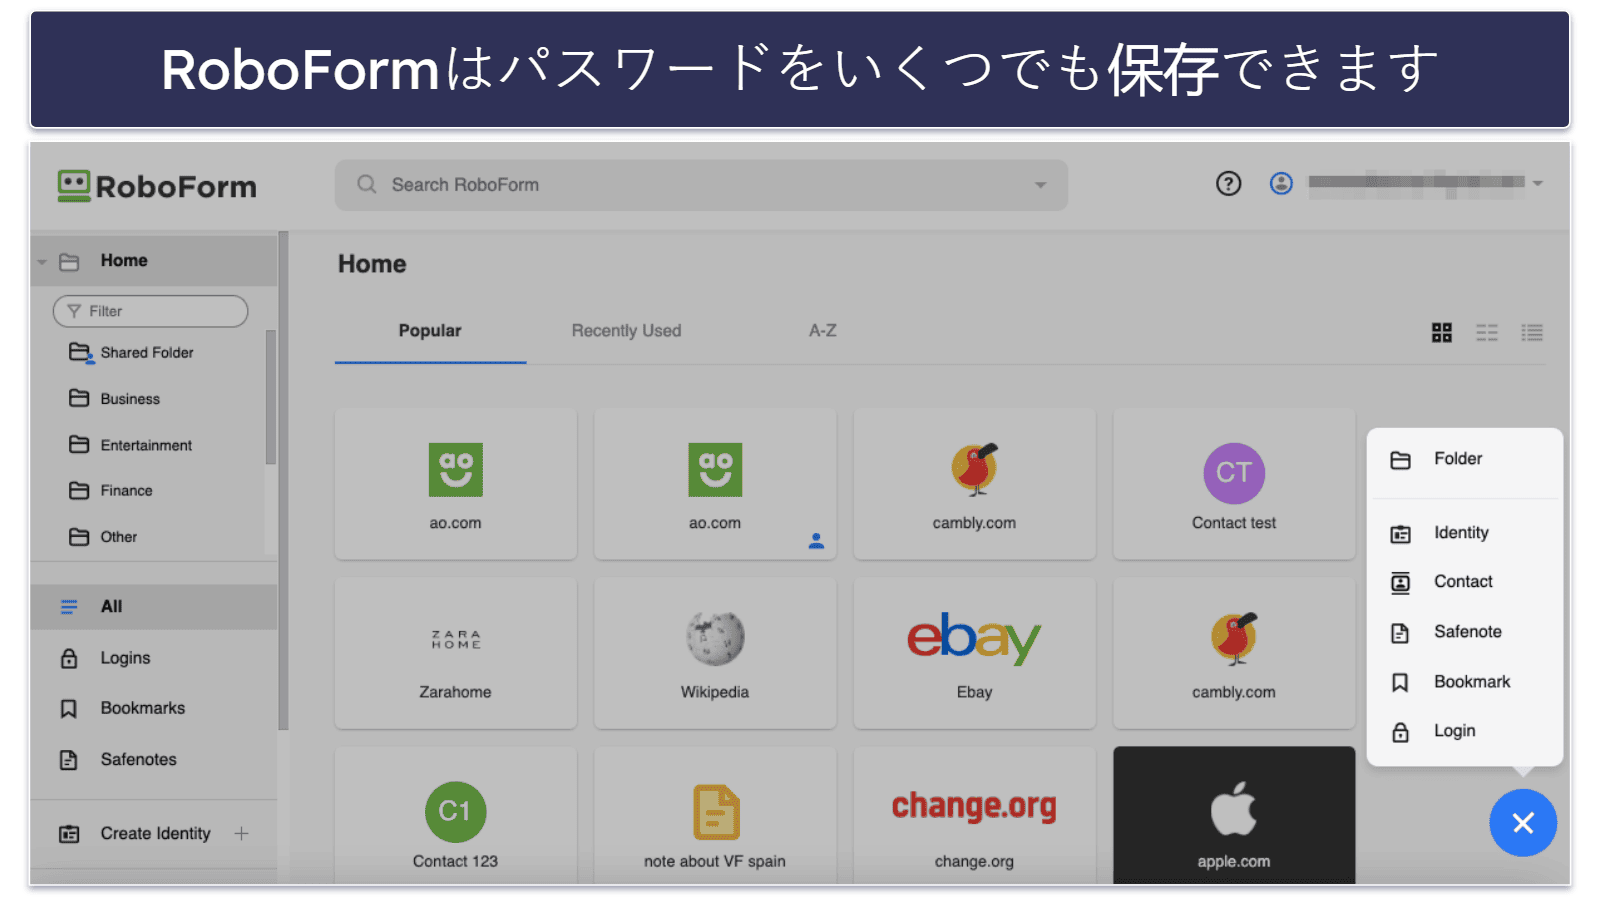
Task: Open the cambly.com tile in second row
Action: 1234,653
